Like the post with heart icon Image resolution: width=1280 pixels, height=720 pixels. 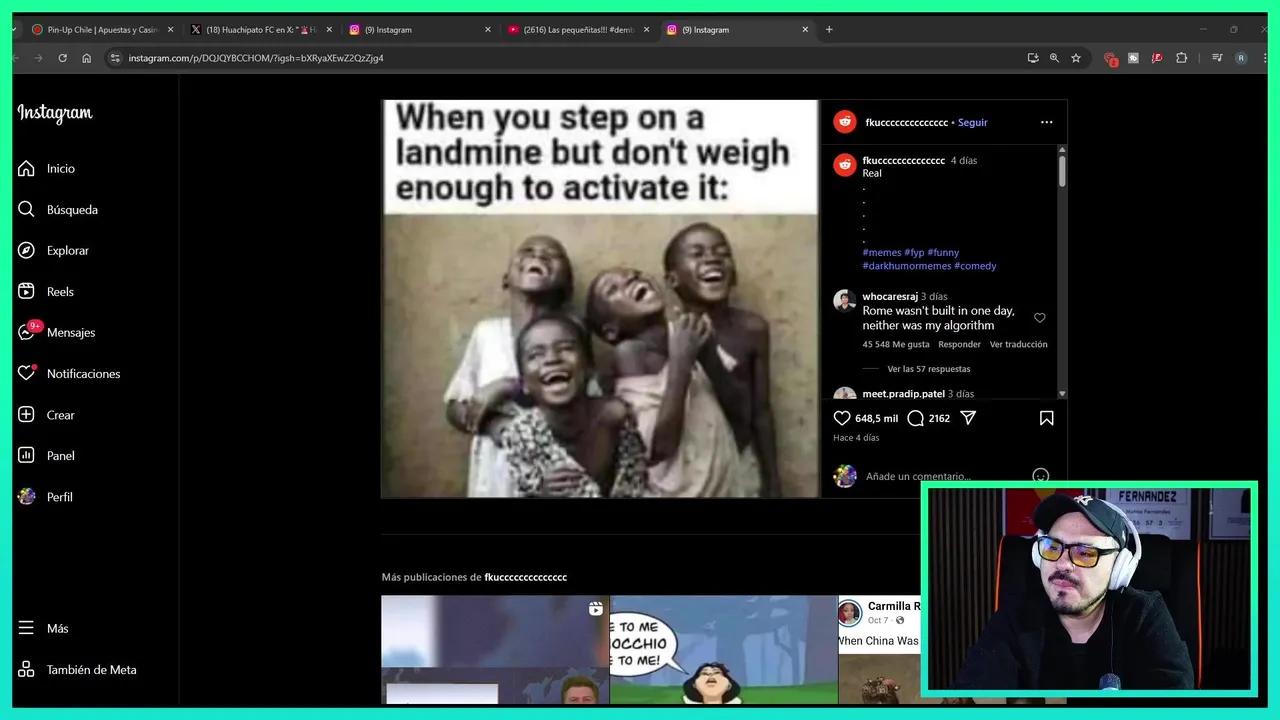842,418
